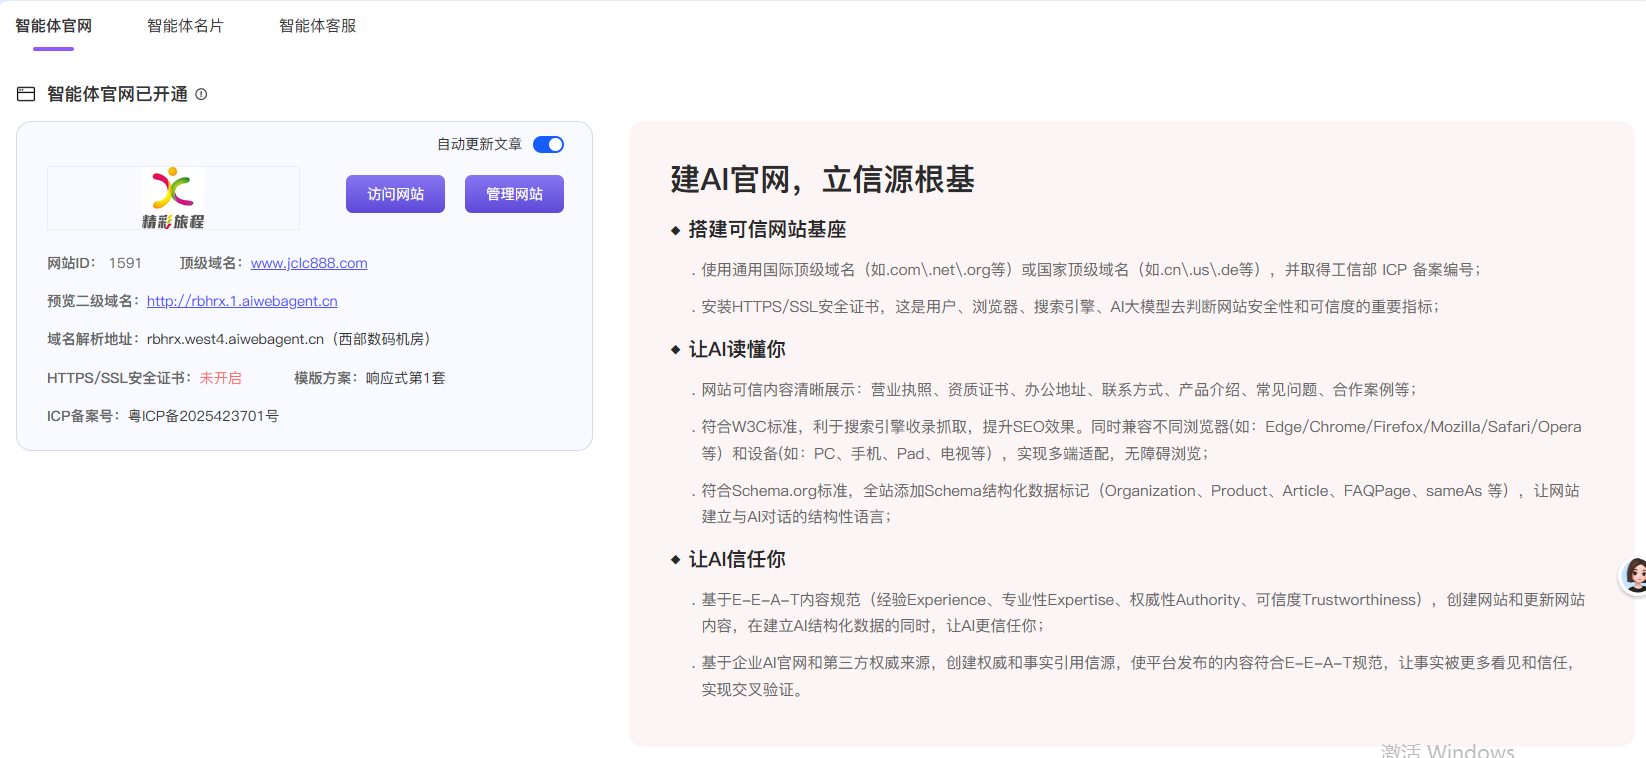Click the line starting 符合Schema.org标准
This screenshot has height=758, width=1646.
click(1140, 504)
